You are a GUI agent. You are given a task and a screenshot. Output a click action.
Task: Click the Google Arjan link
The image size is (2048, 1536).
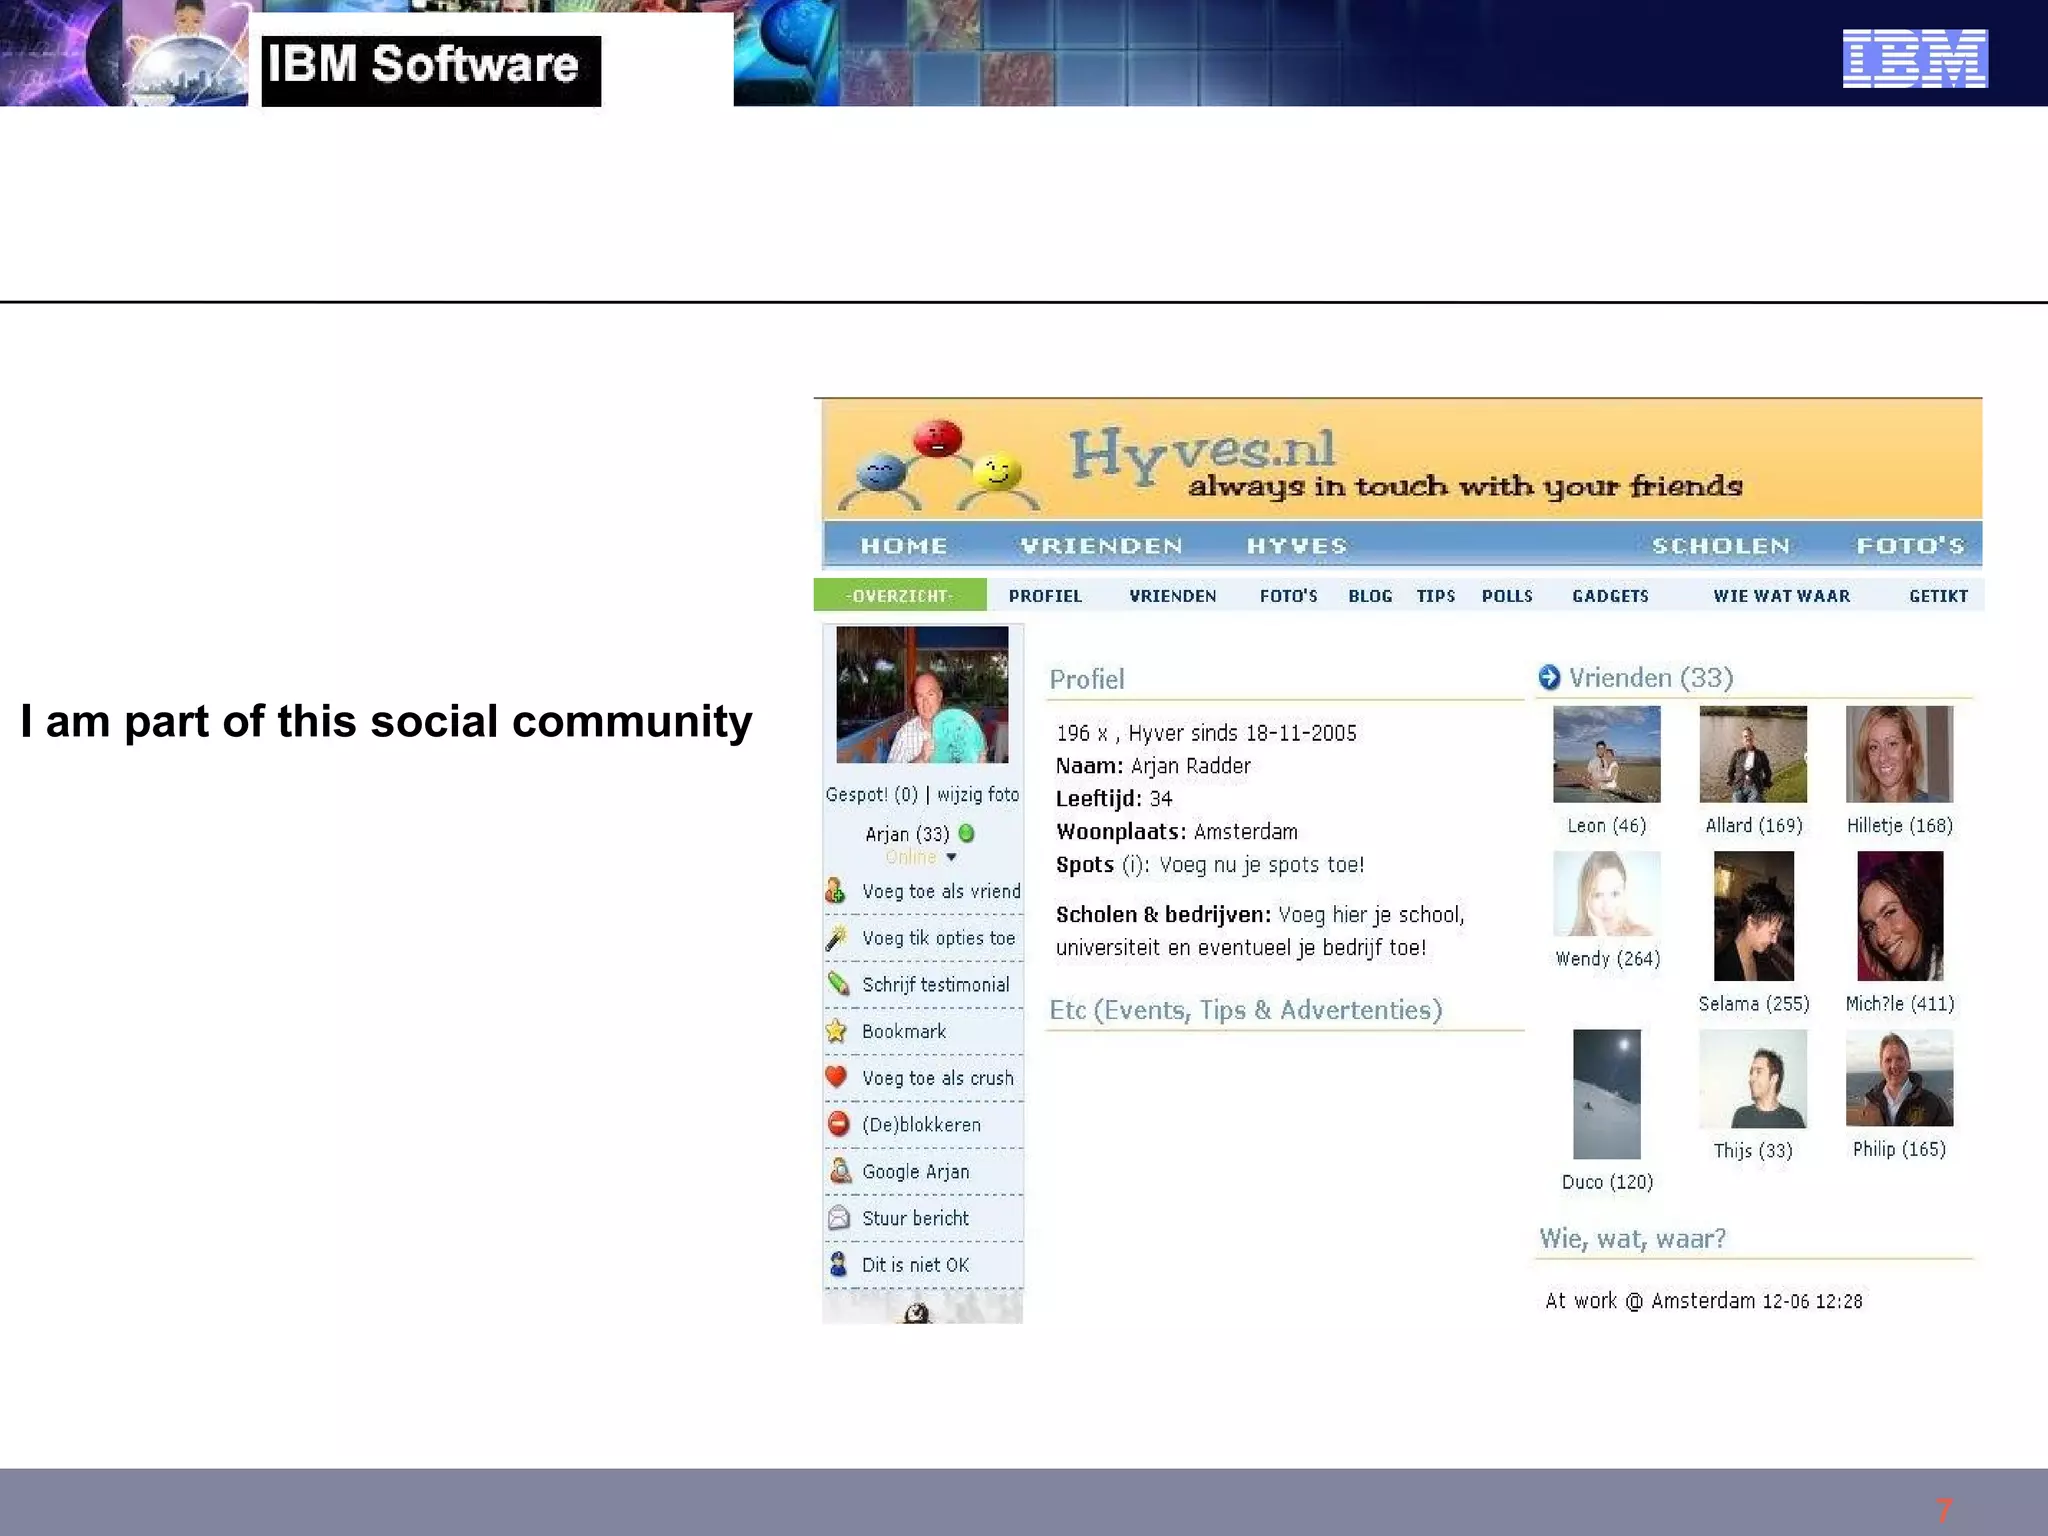916,1171
